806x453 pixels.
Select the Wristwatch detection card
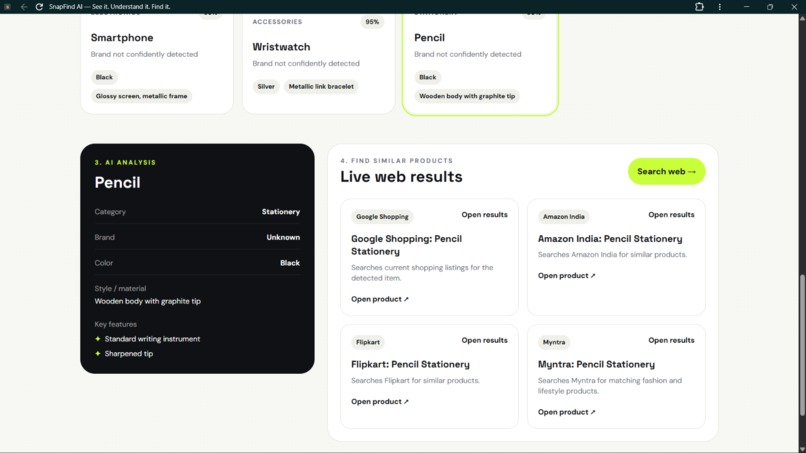point(319,63)
